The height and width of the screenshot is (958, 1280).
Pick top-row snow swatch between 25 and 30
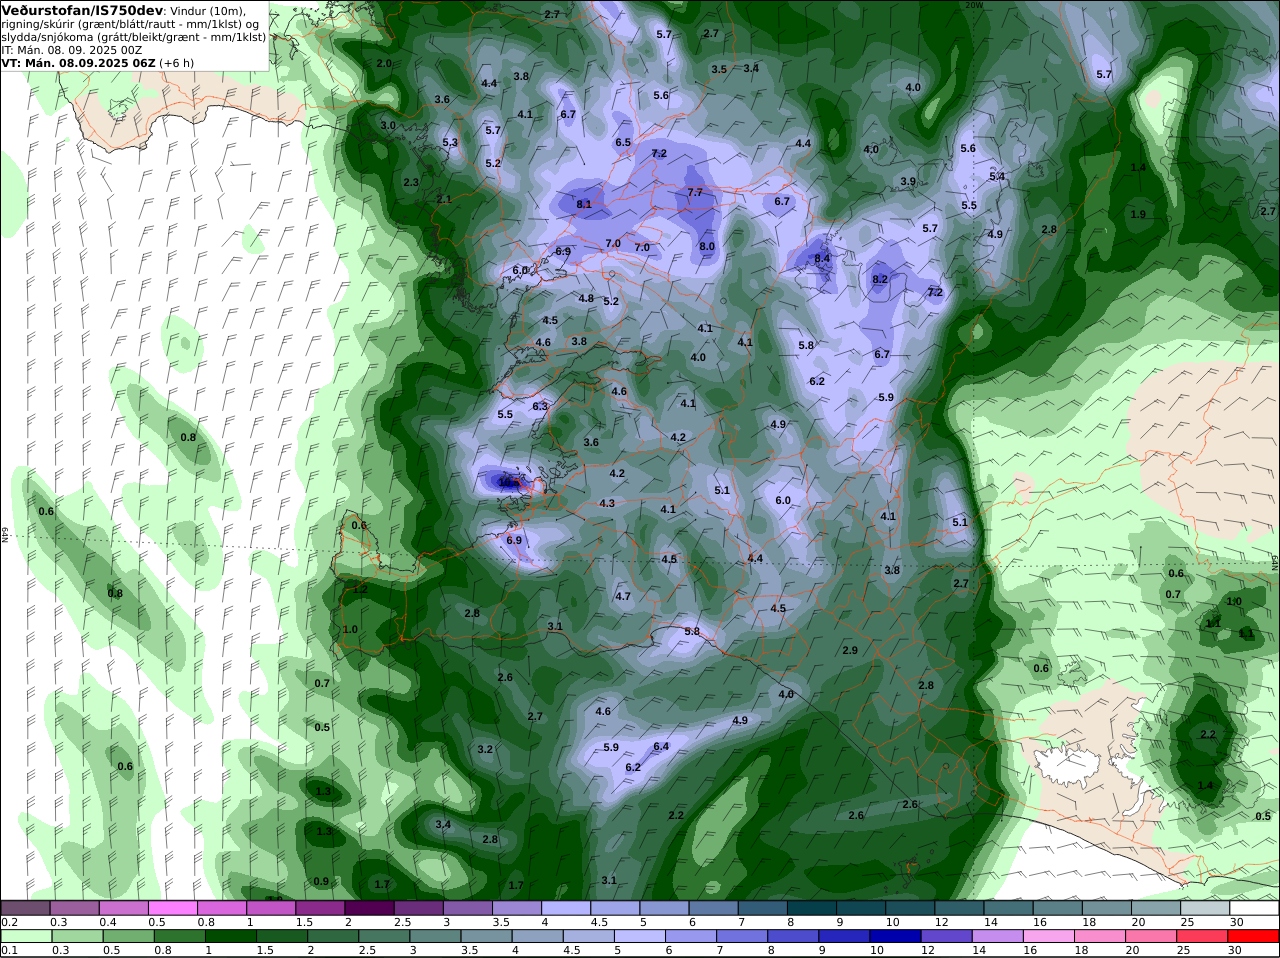point(1204,907)
